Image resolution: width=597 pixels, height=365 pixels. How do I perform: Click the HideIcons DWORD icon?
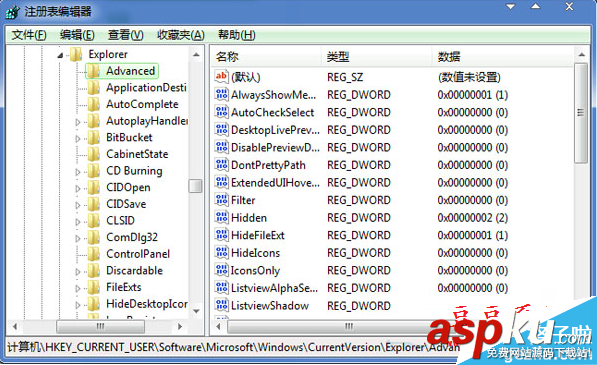[x=221, y=252]
